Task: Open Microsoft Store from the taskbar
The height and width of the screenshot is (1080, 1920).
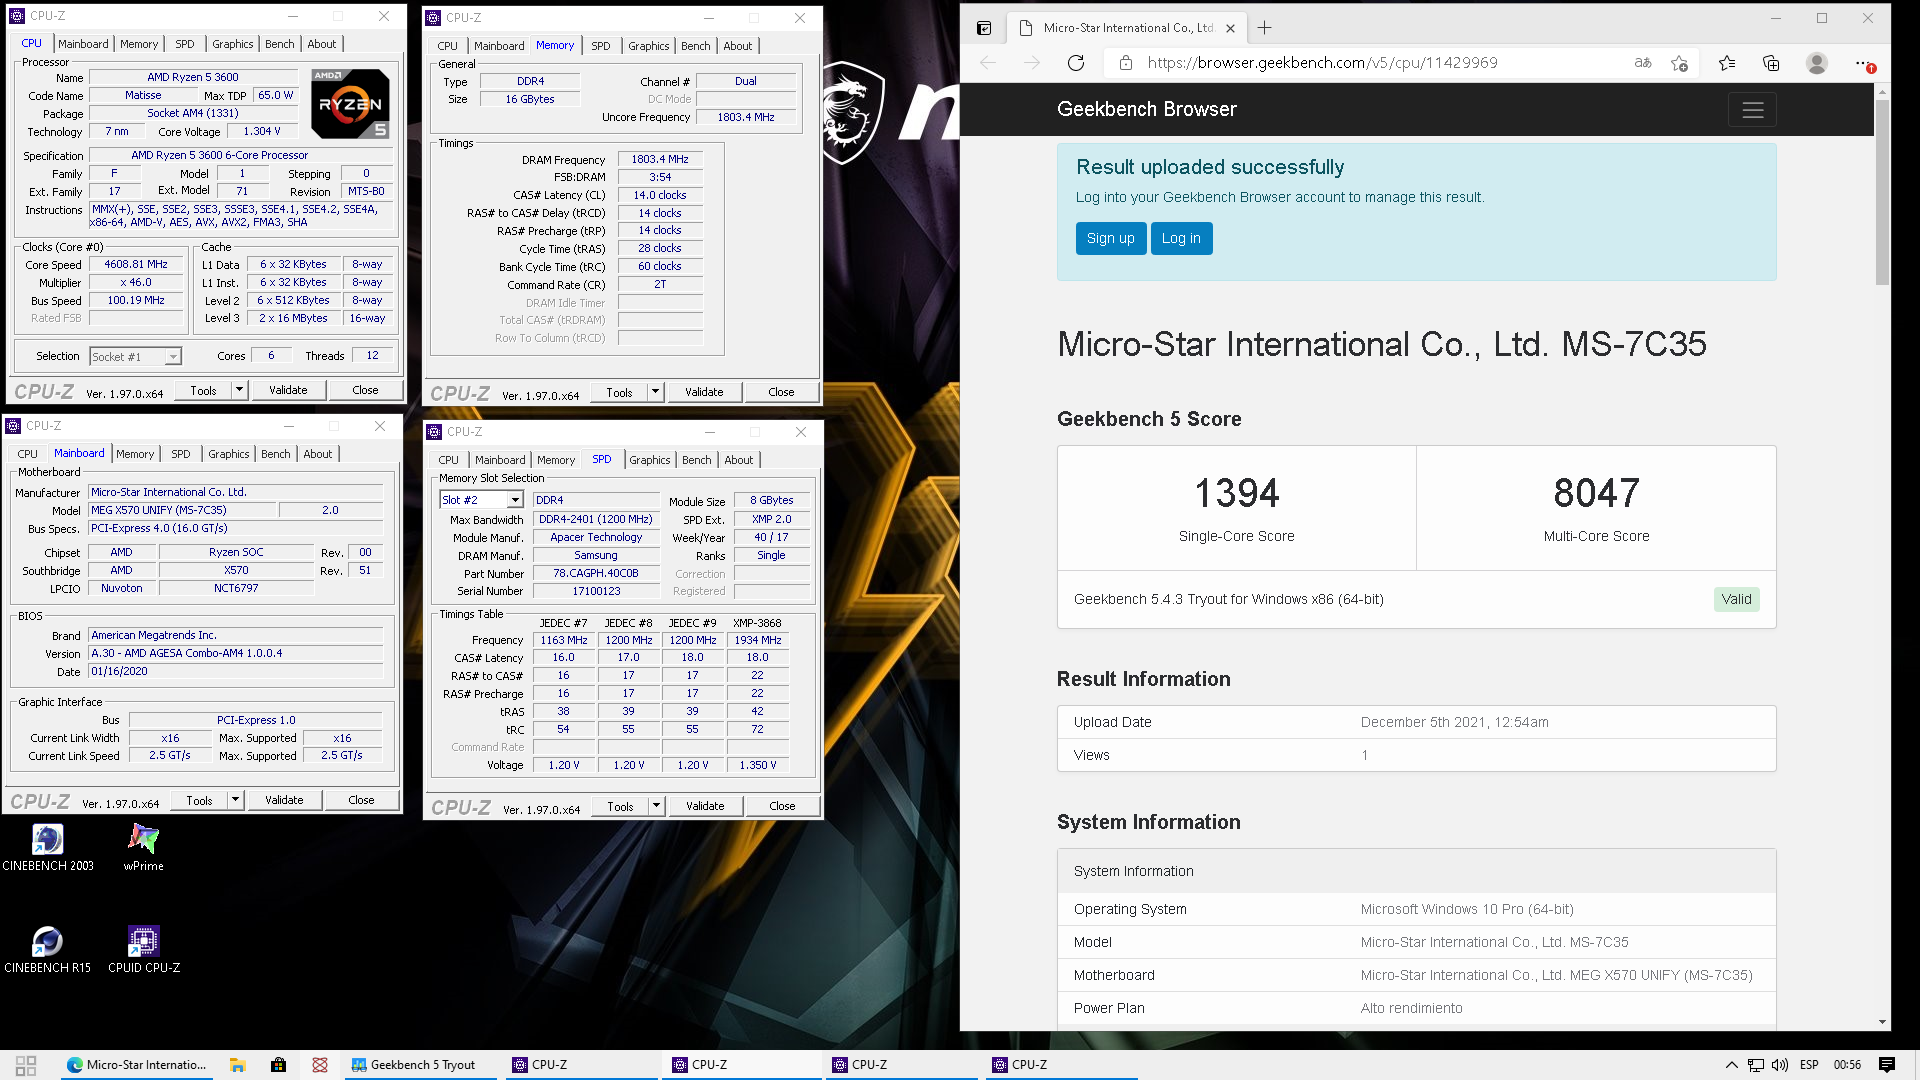Action: (x=279, y=1065)
